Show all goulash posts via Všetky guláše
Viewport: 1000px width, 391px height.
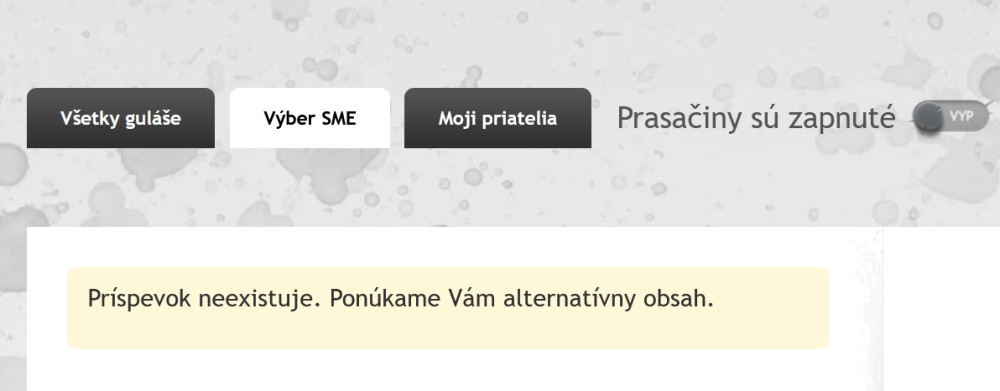tap(121, 118)
